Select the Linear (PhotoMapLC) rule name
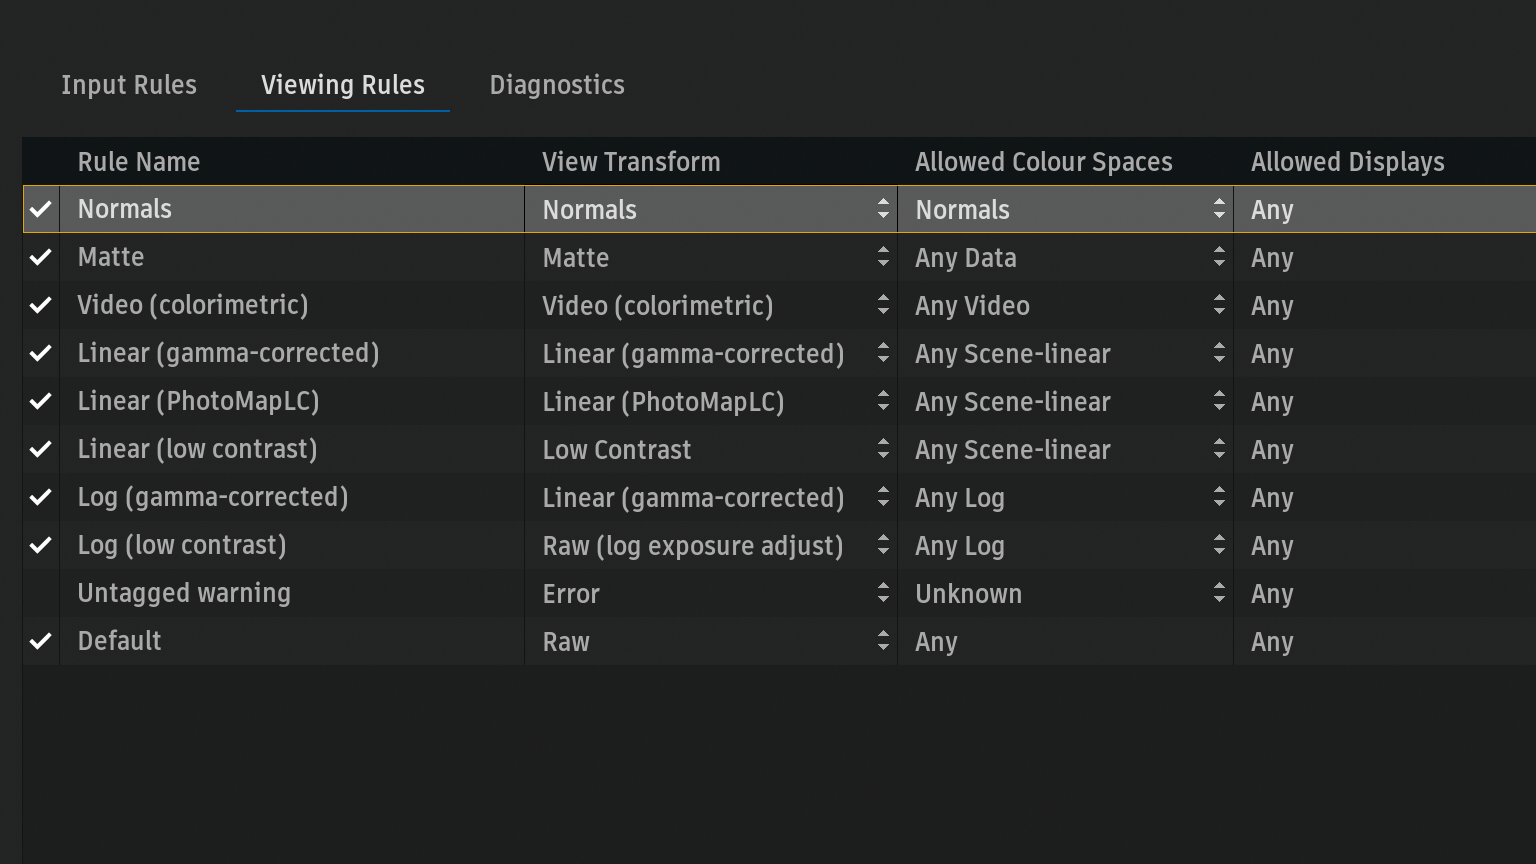The width and height of the screenshot is (1536, 864). coord(198,401)
